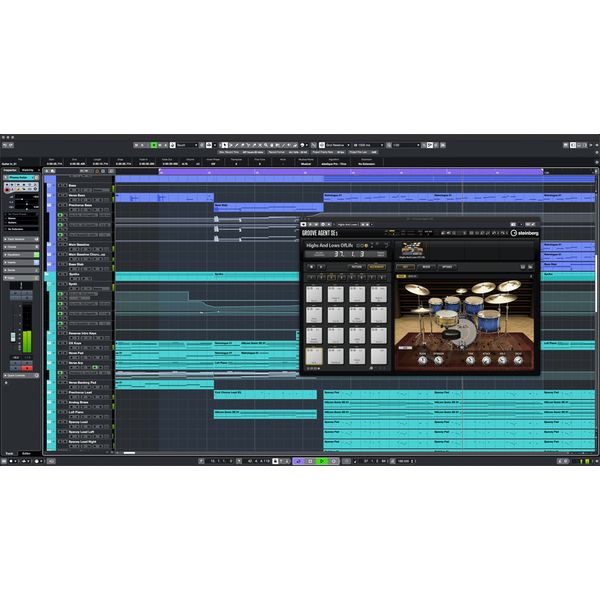Click the setup gear icon at top right
The height and width of the screenshot is (600, 600).
pyautogui.click(x=597, y=145)
